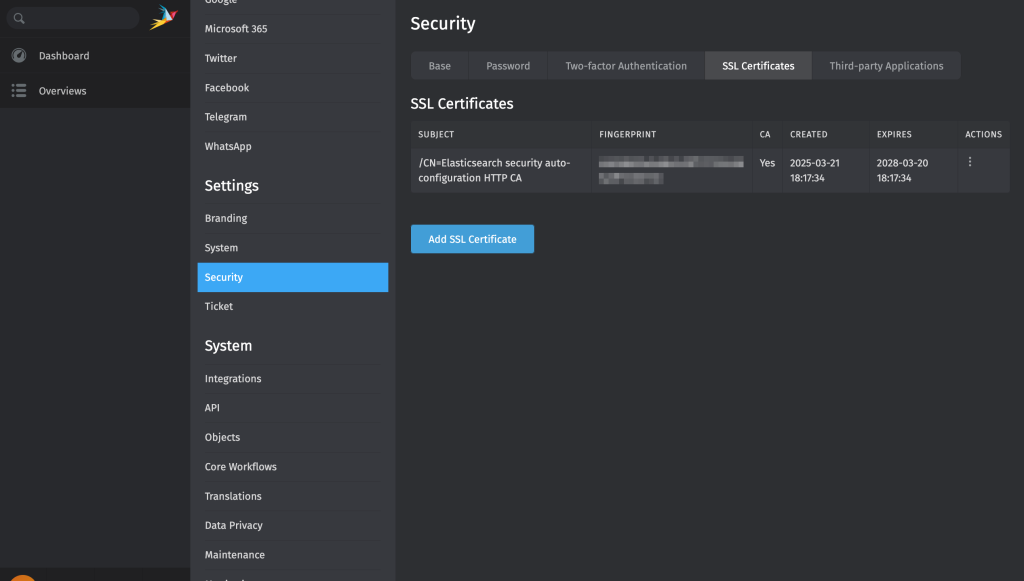
Task: Switch to the Base tab
Action: coord(439,66)
